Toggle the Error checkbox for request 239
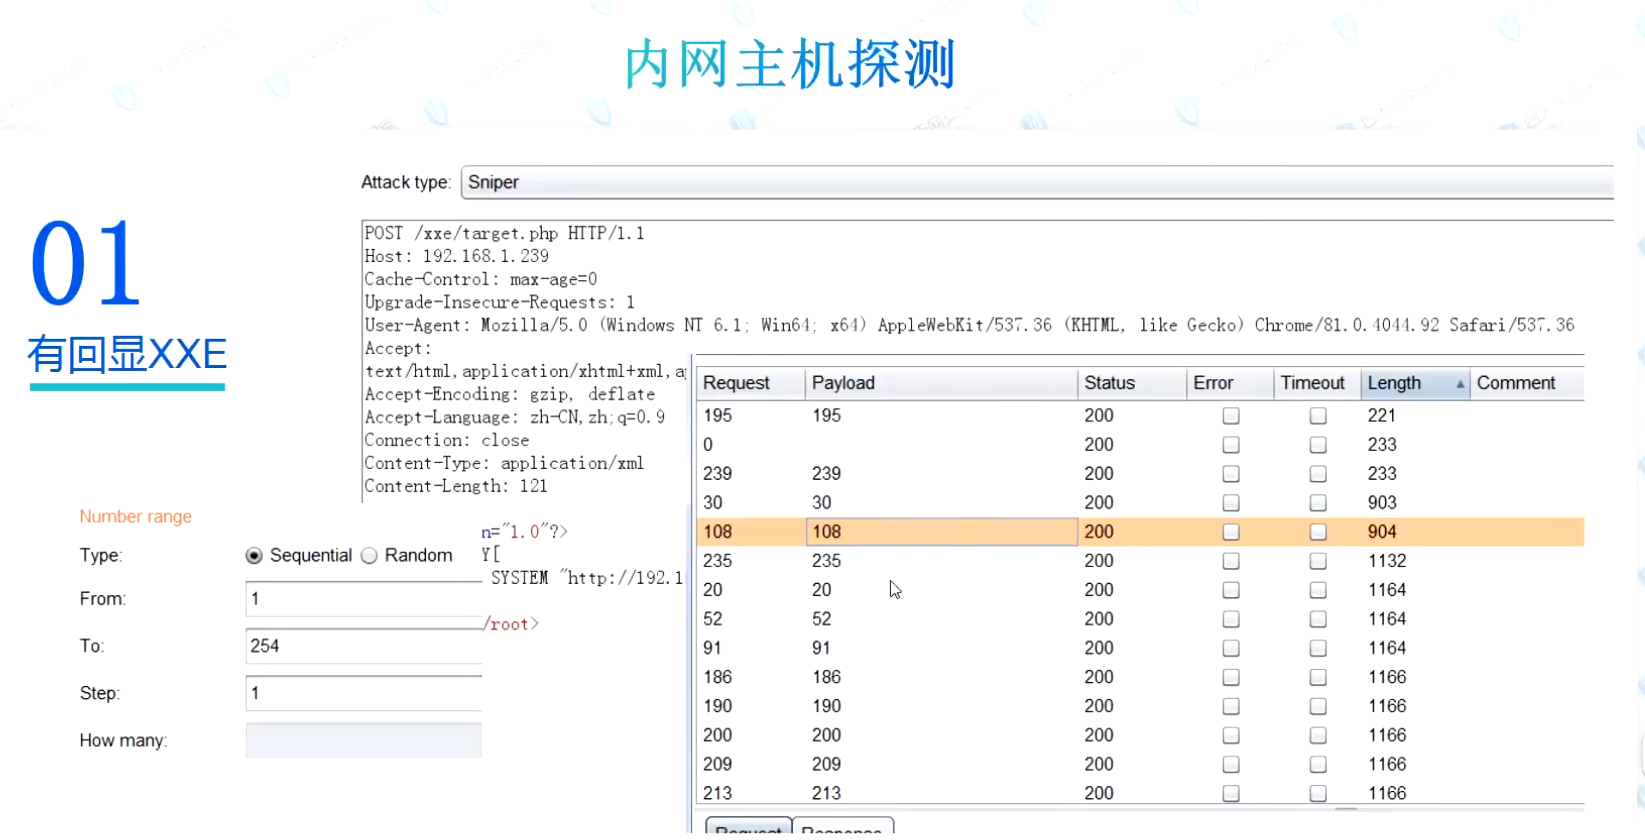The image size is (1645, 840). 1231,473
